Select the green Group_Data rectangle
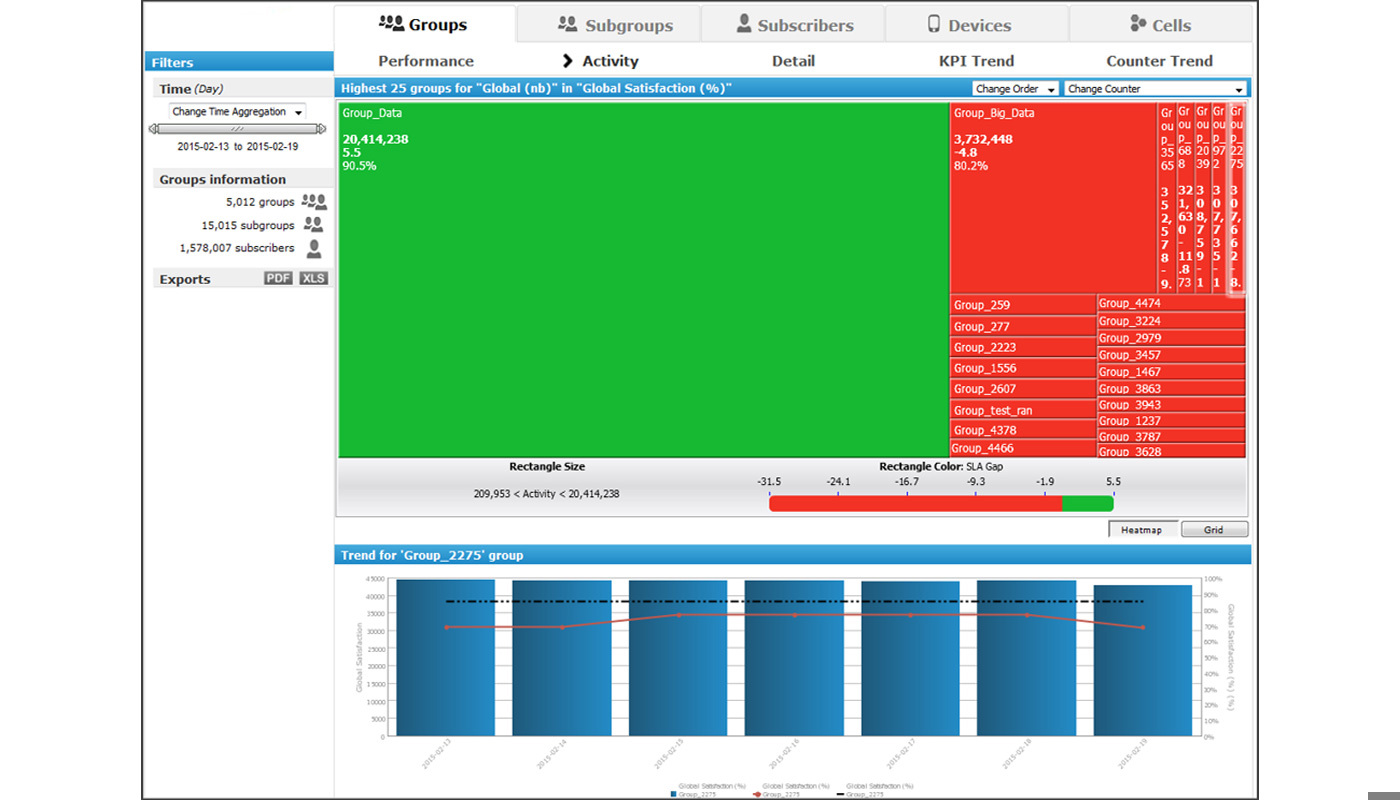This screenshot has height=800, width=1400. pos(644,280)
